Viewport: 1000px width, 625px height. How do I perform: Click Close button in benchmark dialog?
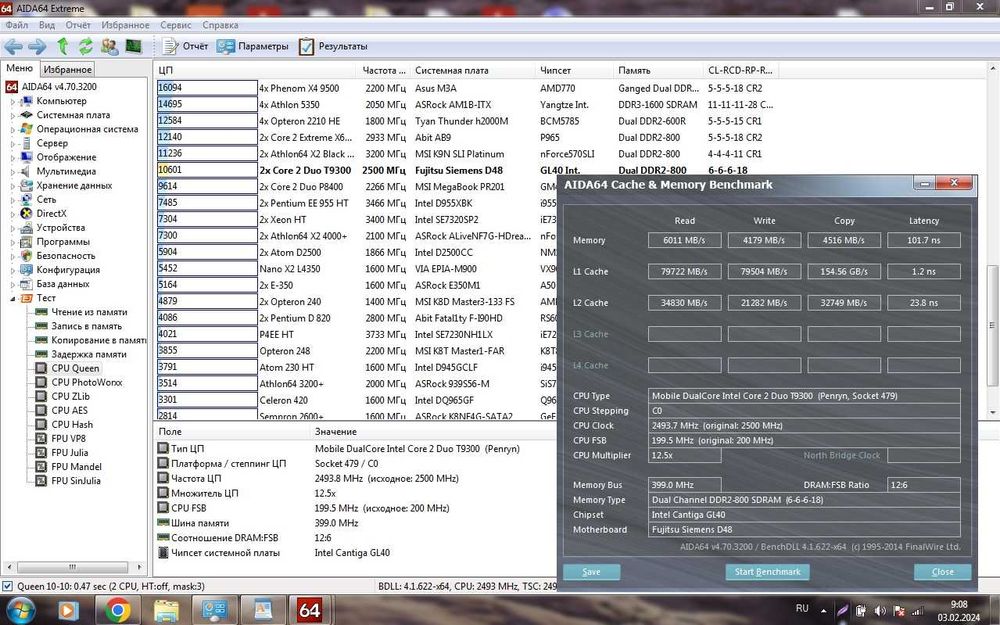[942, 571]
